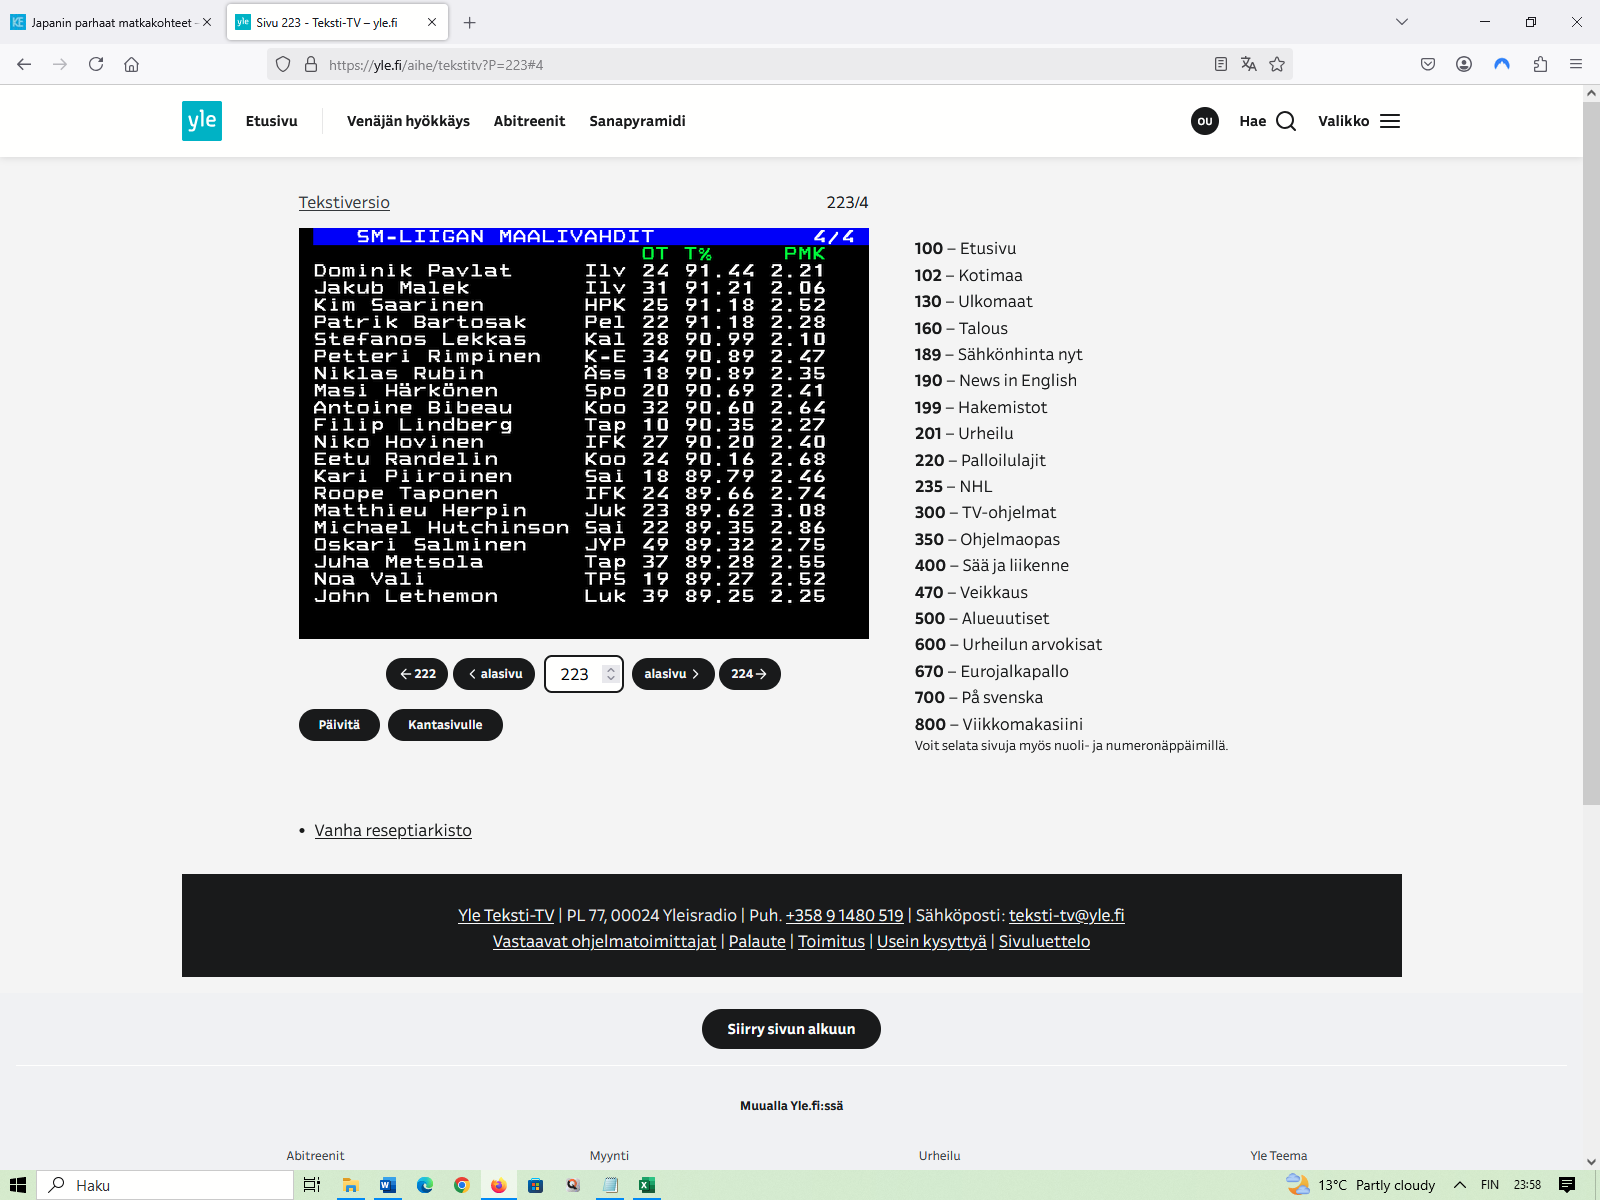The height and width of the screenshot is (1200, 1600).
Task: Click the Yle logo icon
Action: point(201,121)
